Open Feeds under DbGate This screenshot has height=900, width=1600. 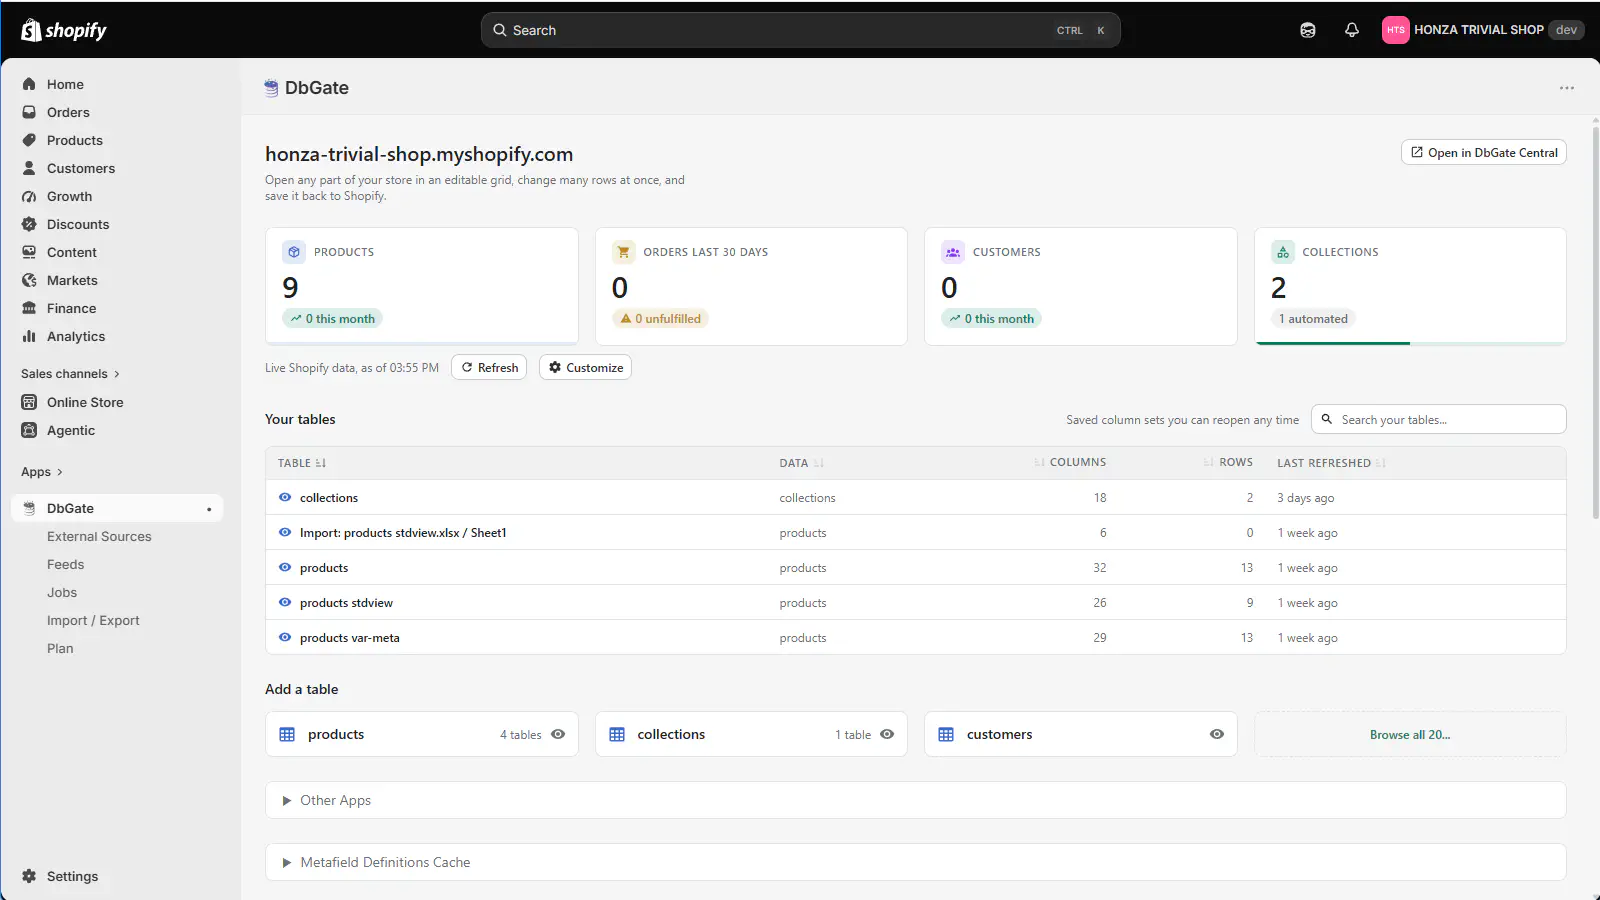pos(65,564)
